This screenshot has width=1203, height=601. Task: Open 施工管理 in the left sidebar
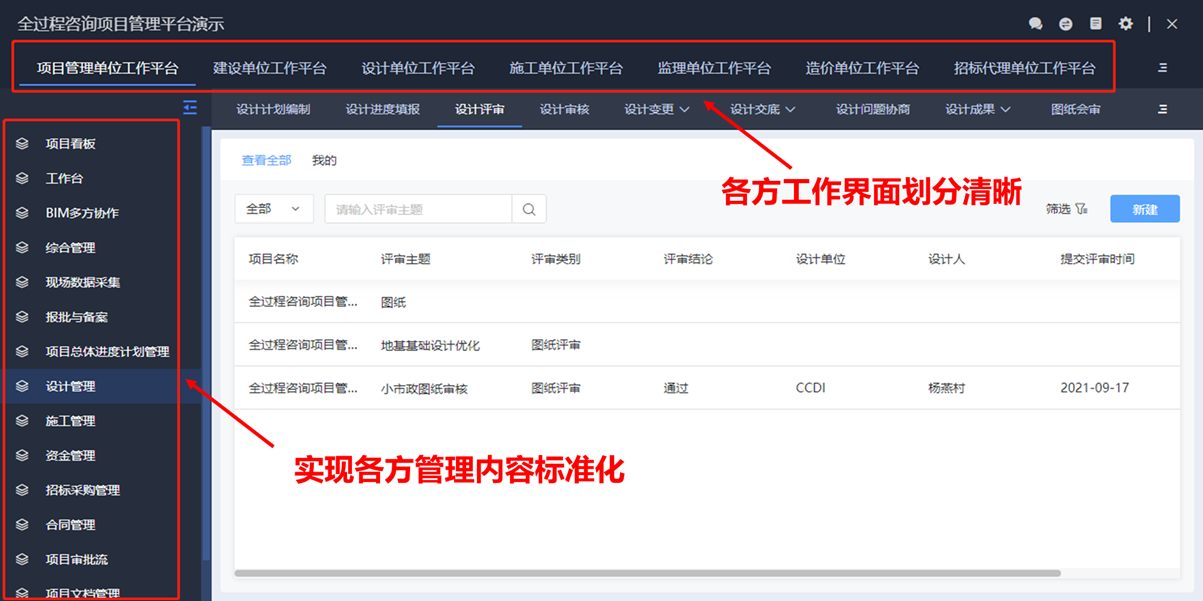(x=70, y=421)
